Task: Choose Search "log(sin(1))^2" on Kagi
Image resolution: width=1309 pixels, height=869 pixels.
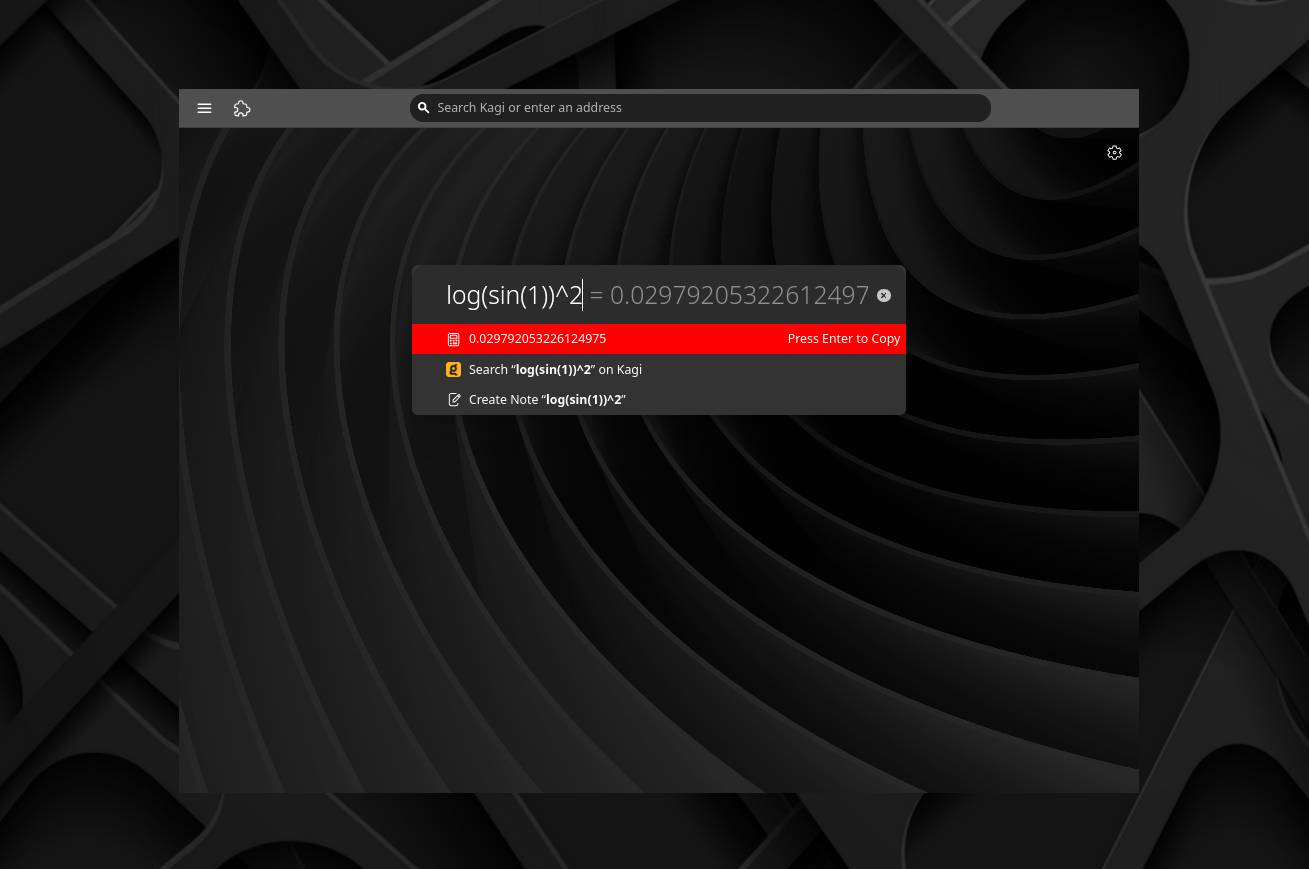Action: 659,370
